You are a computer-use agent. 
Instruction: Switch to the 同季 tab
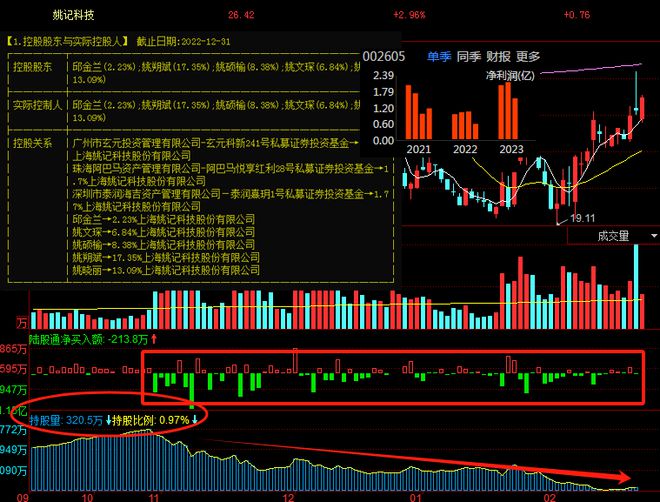coord(468,56)
